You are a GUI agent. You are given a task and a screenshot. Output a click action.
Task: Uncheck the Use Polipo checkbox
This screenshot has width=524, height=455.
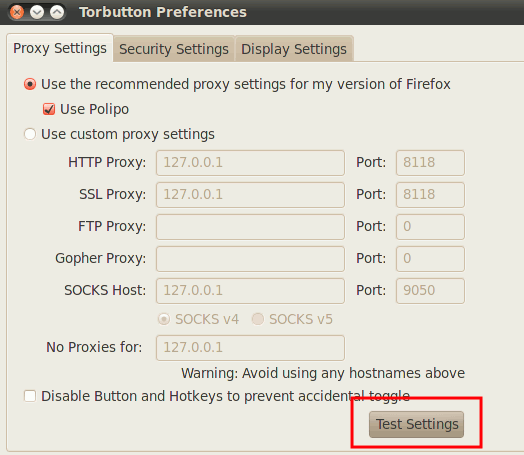point(49,109)
